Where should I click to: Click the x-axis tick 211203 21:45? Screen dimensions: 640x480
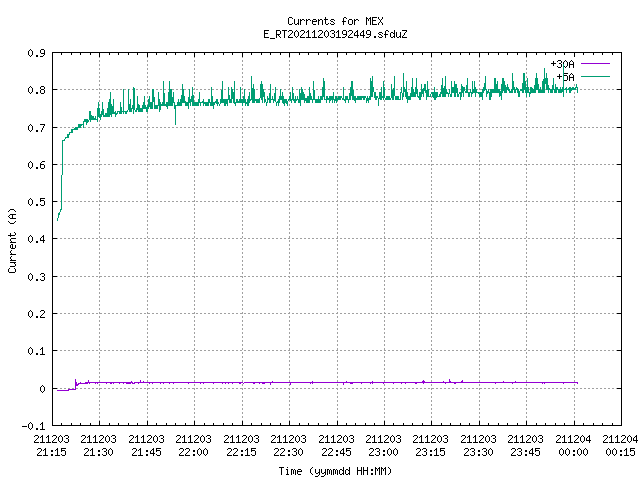(146, 445)
